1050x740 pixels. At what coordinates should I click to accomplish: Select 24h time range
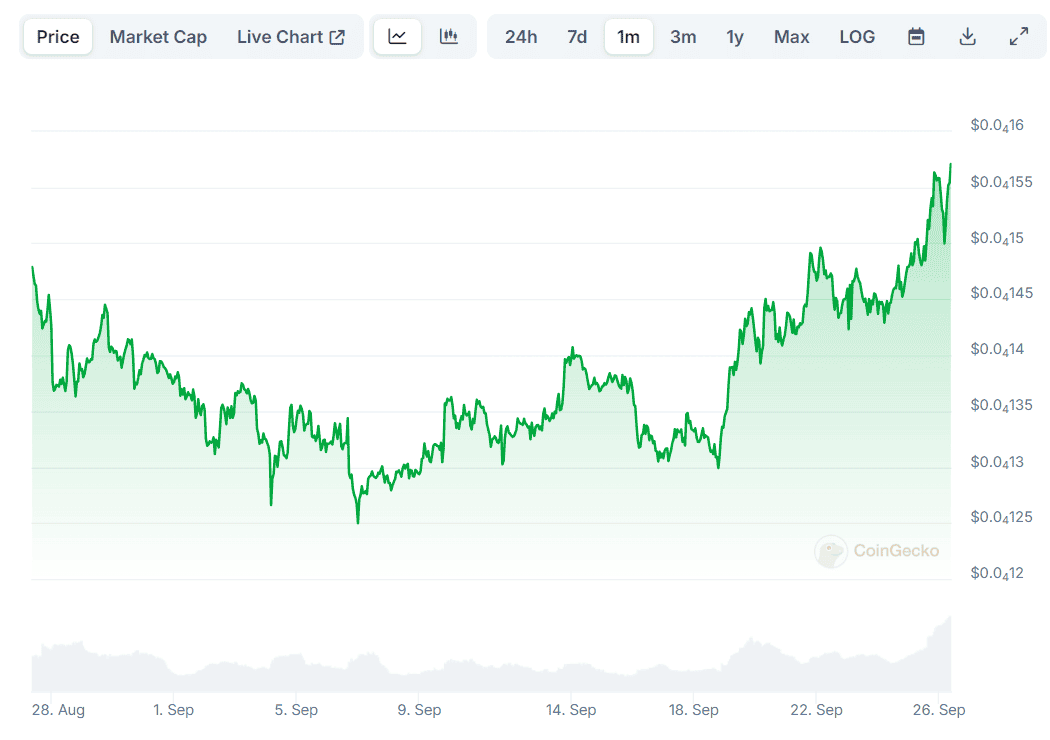[521, 37]
